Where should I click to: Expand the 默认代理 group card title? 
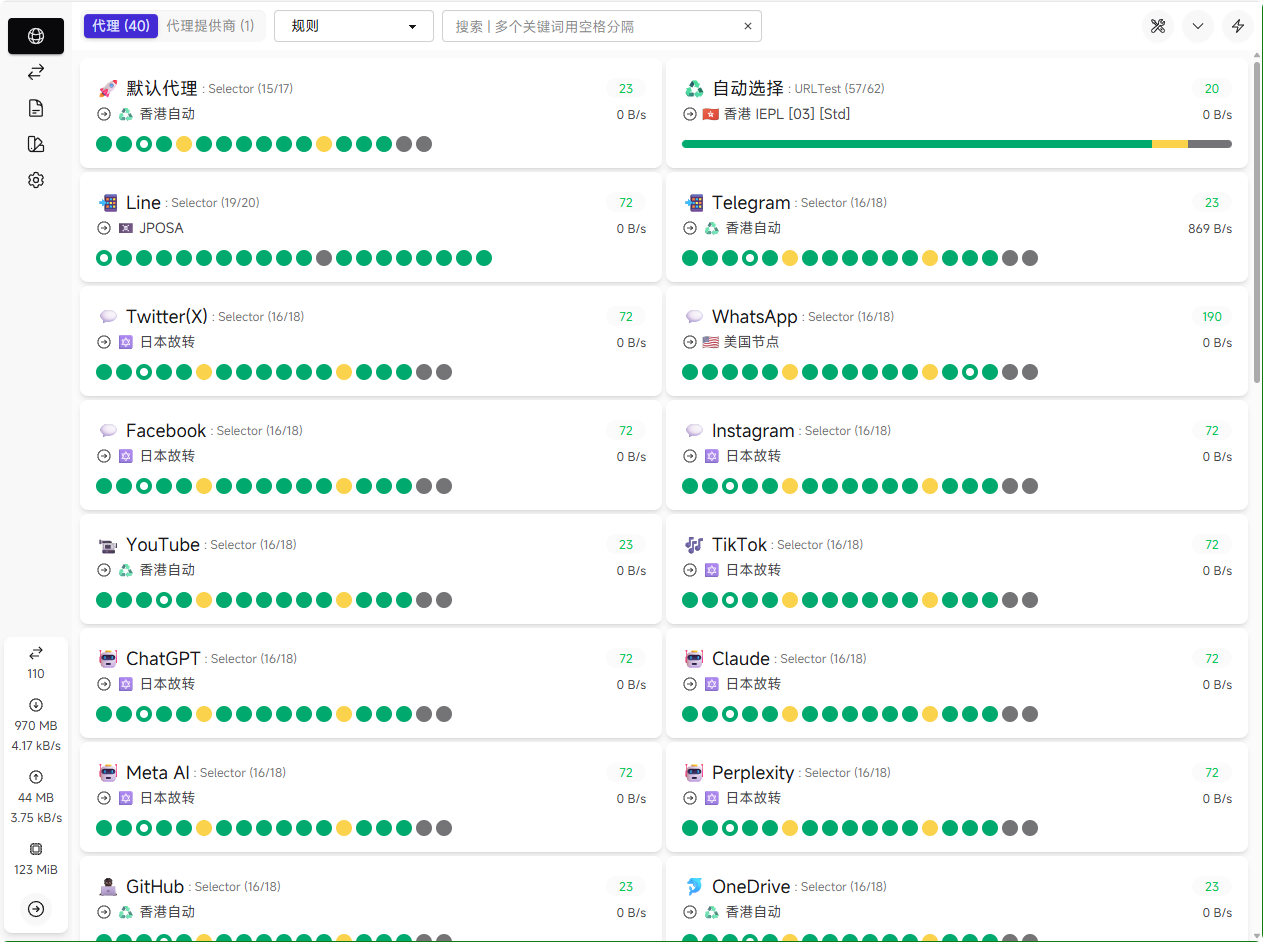click(x=162, y=88)
